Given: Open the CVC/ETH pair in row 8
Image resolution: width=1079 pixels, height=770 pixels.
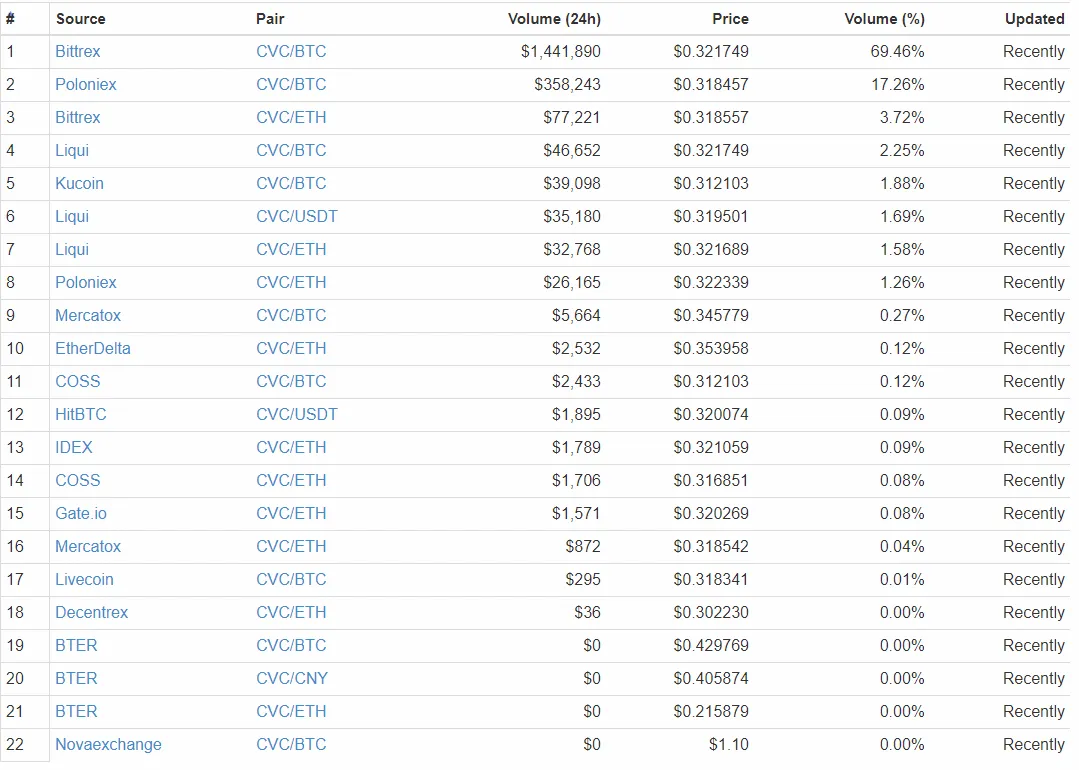Looking at the screenshot, I should pyautogui.click(x=291, y=283).
